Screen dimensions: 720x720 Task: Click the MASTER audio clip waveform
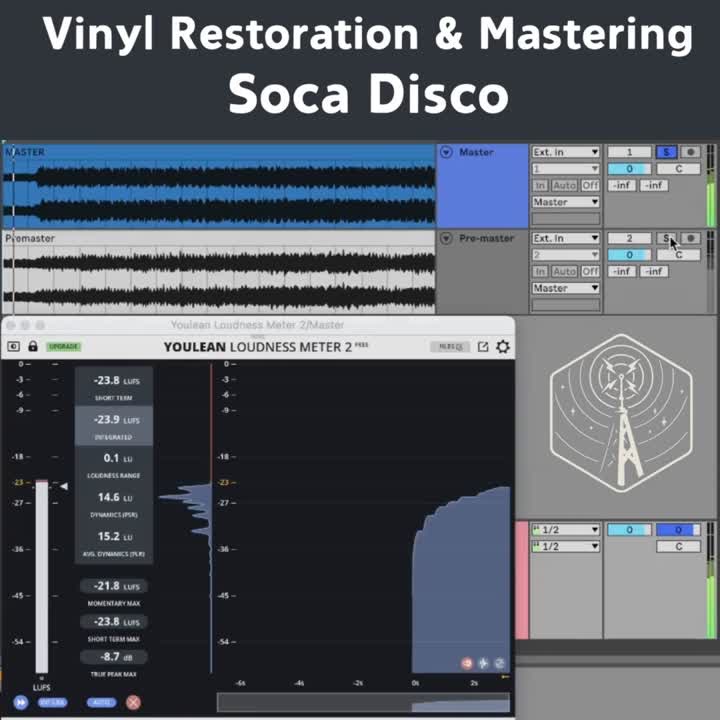point(219,193)
